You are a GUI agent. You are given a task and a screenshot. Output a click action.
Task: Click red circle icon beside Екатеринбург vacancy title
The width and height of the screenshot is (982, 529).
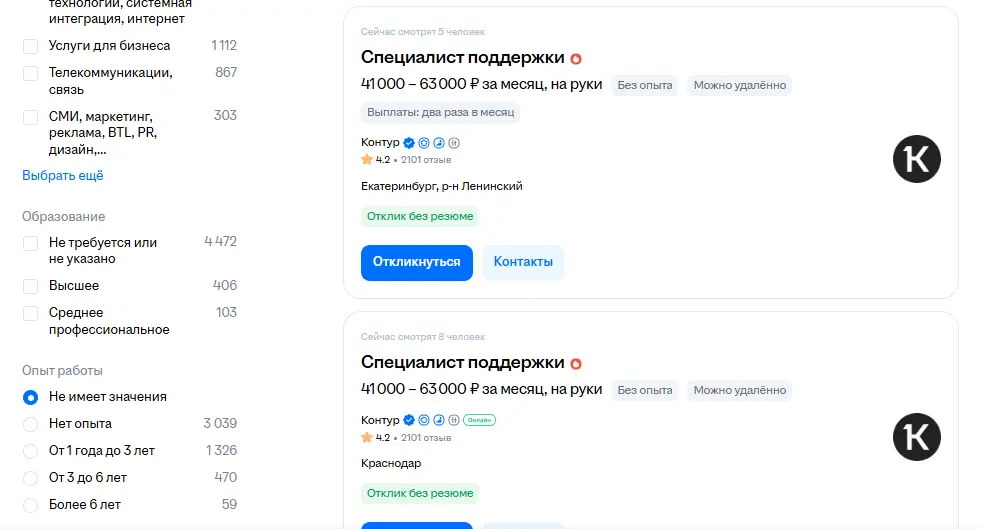coord(576,59)
